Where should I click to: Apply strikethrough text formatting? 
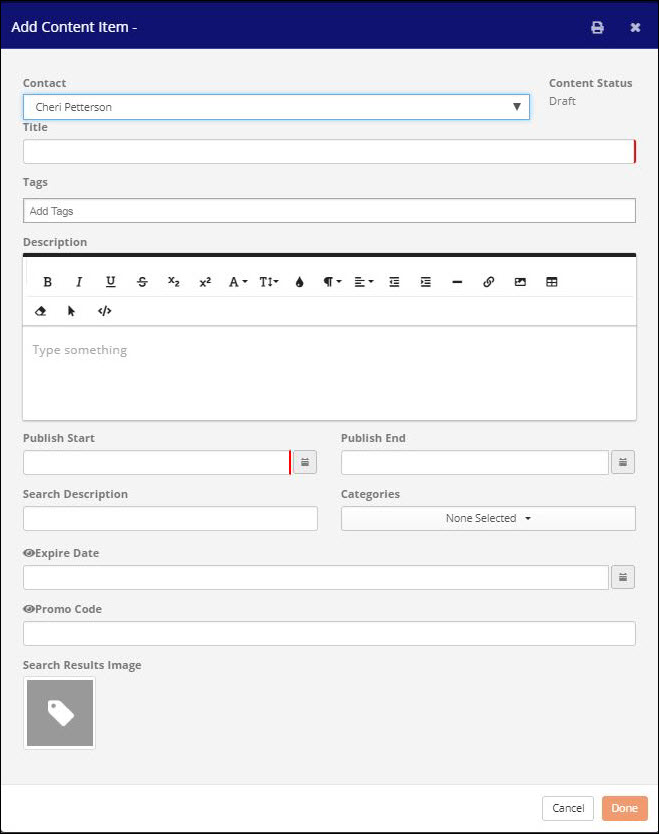tap(142, 282)
